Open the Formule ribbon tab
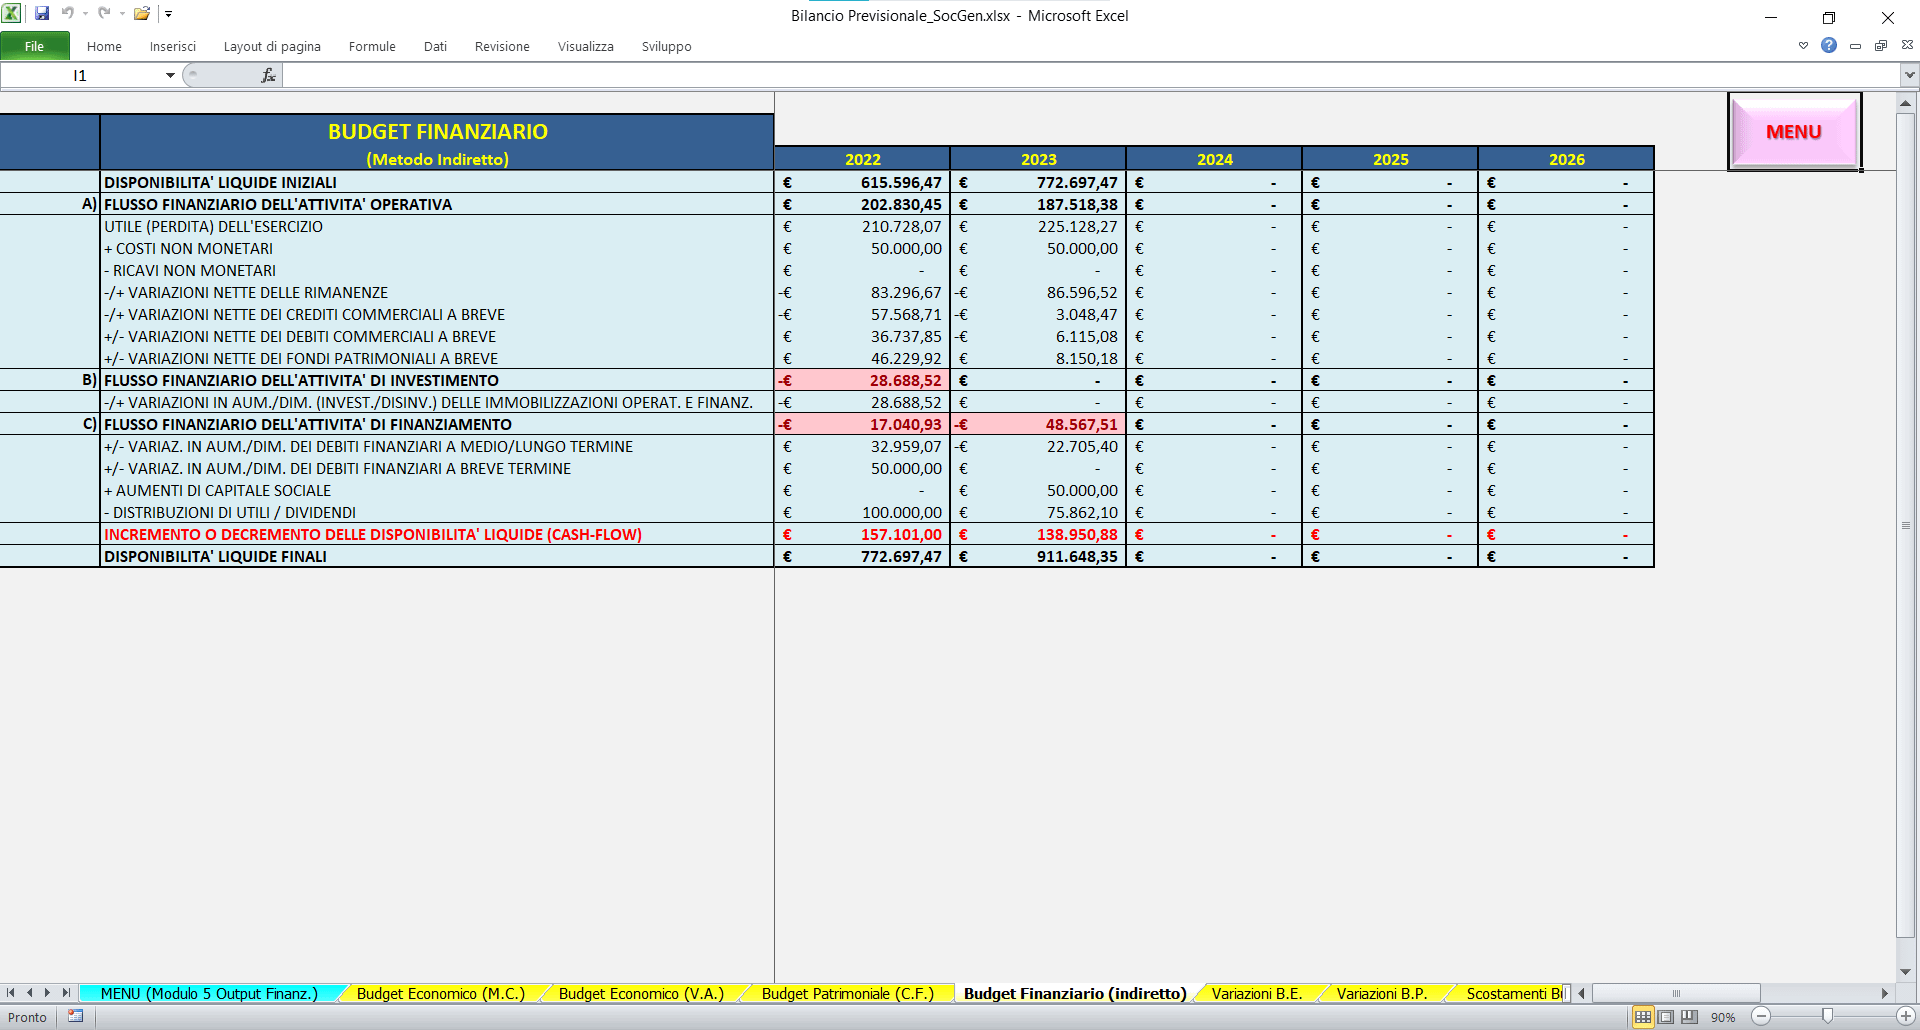The height and width of the screenshot is (1030, 1920). click(372, 46)
